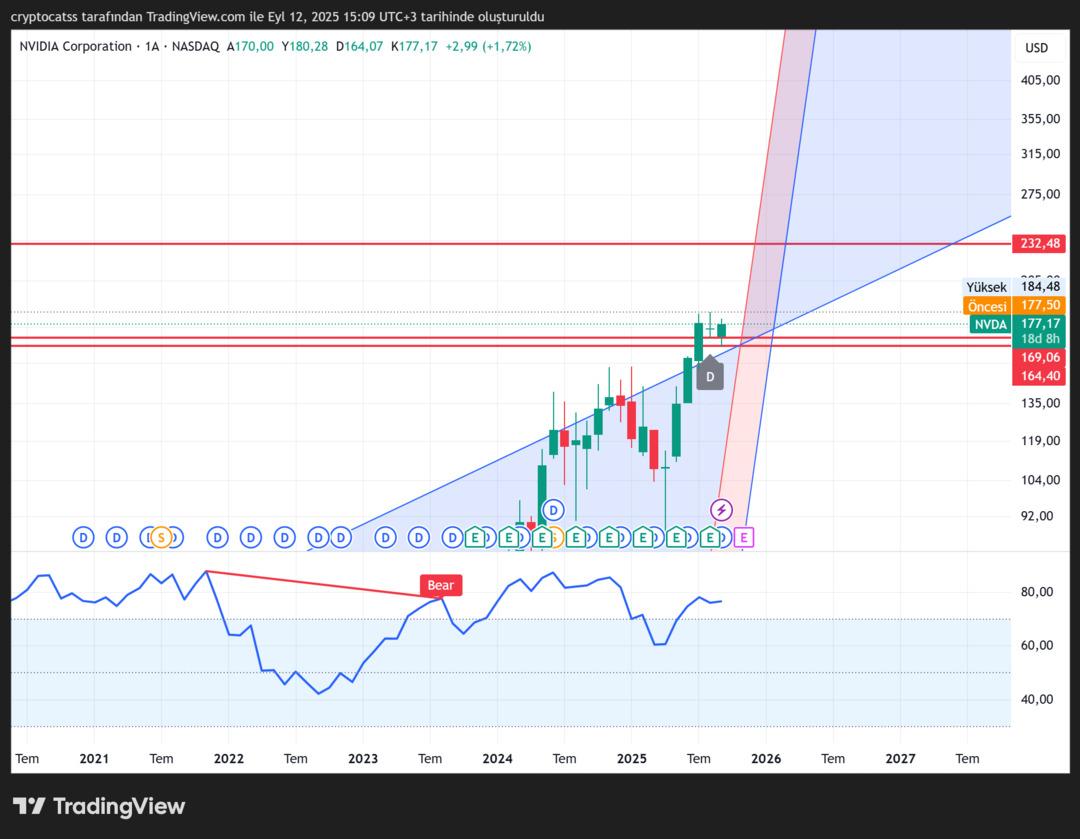
Task: Click the high value Y180,28 in the legend
Action: click(x=304, y=46)
